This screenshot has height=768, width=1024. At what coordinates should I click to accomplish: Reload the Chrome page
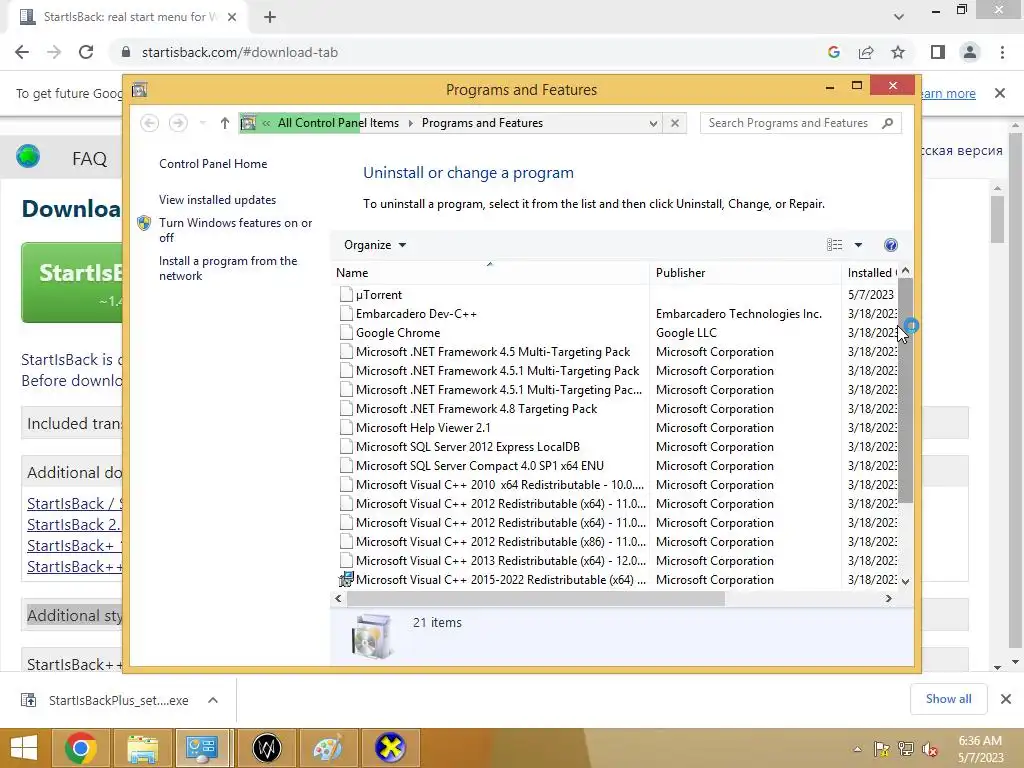coord(86,52)
